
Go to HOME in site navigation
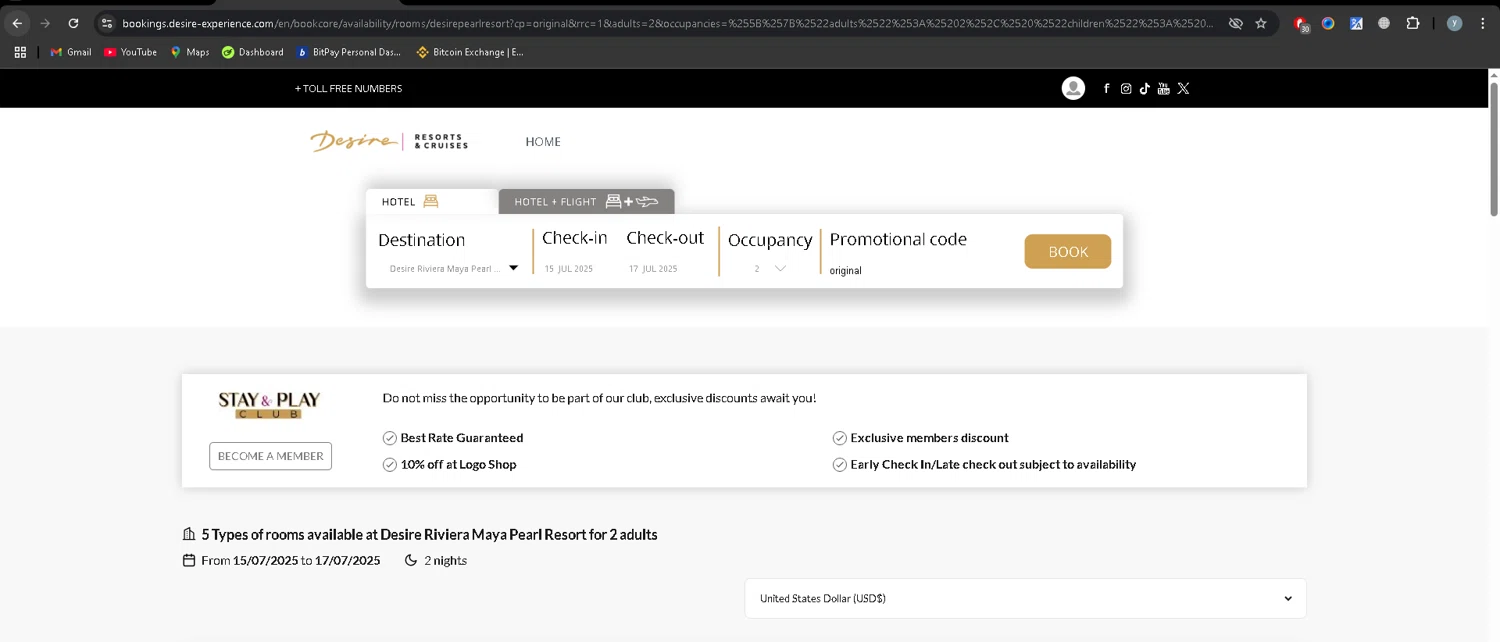[543, 142]
